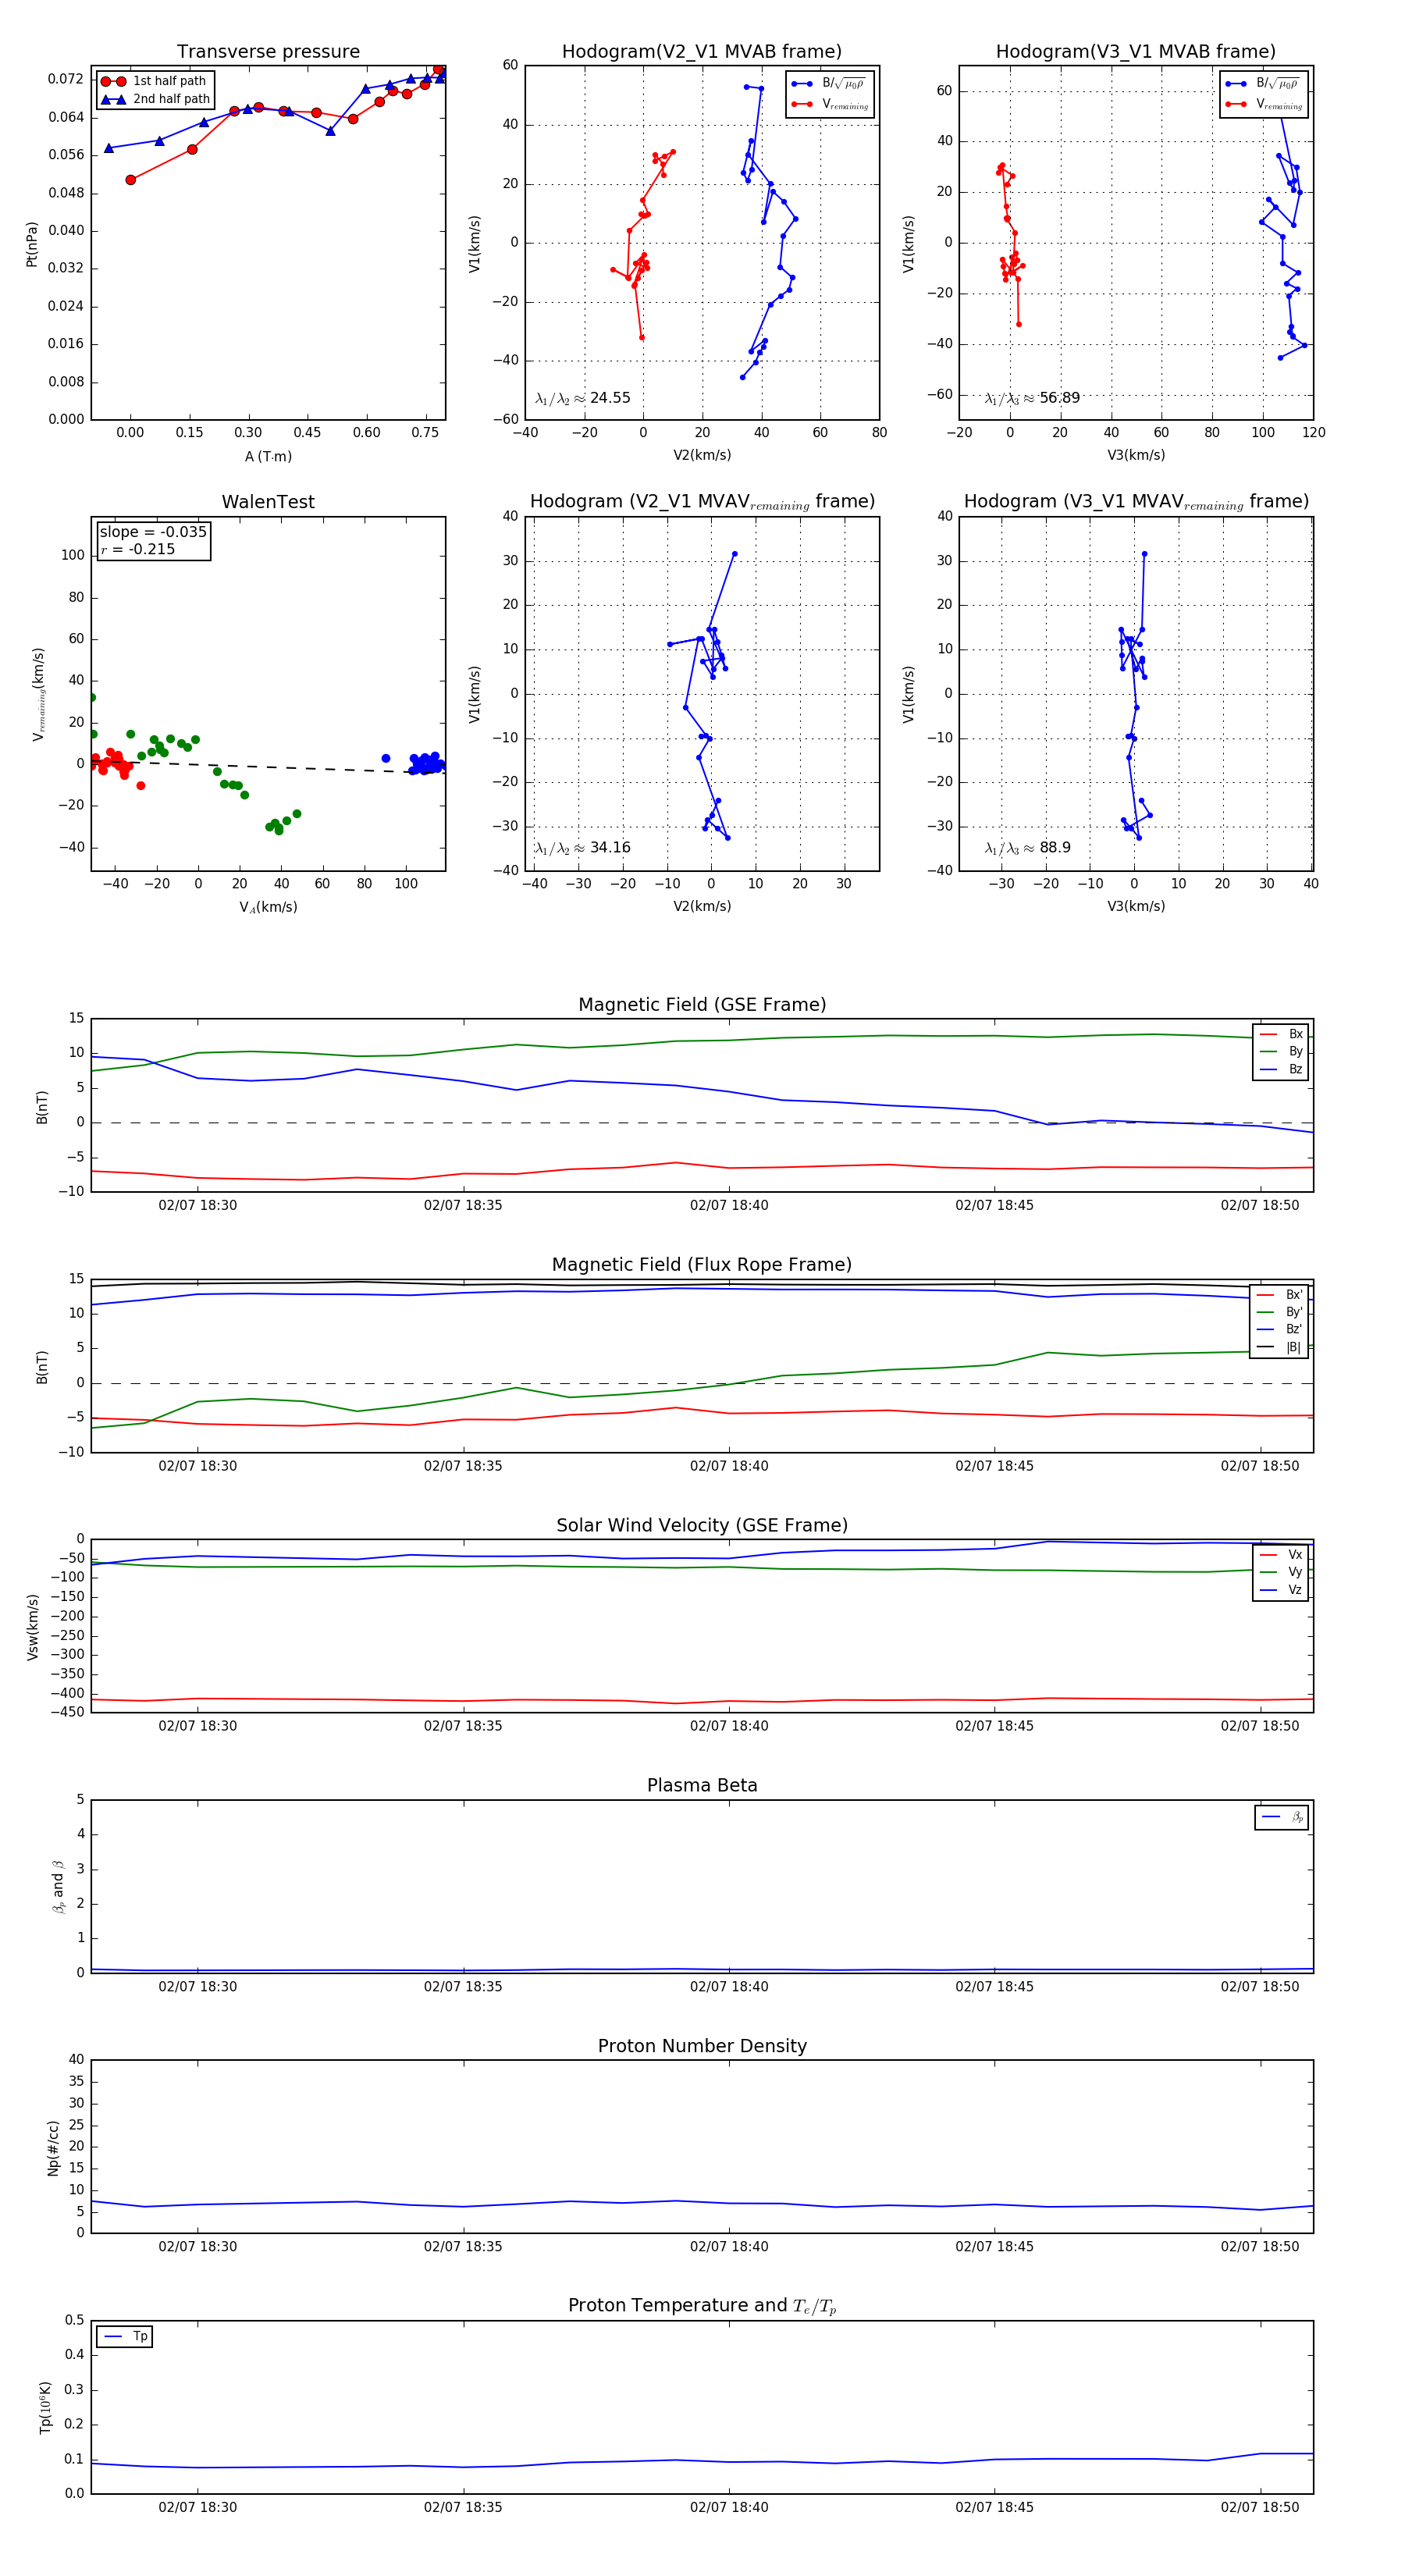Click 'Magnetic Field (Flux Rope Frame)' title
The image size is (1405, 2576).
(702, 1265)
